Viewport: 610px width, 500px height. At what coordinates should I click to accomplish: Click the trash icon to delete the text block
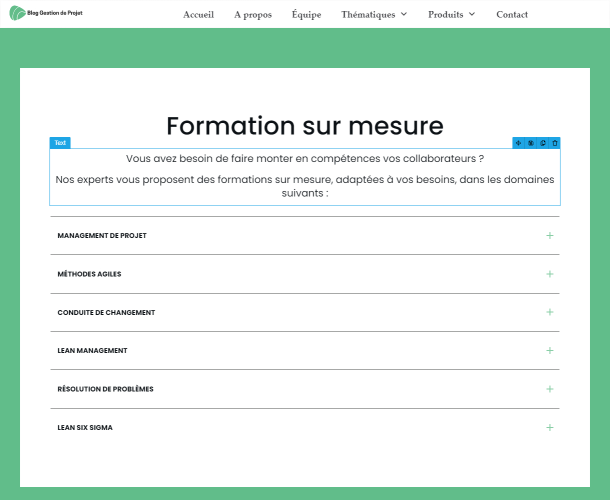pyautogui.click(x=555, y=143)
